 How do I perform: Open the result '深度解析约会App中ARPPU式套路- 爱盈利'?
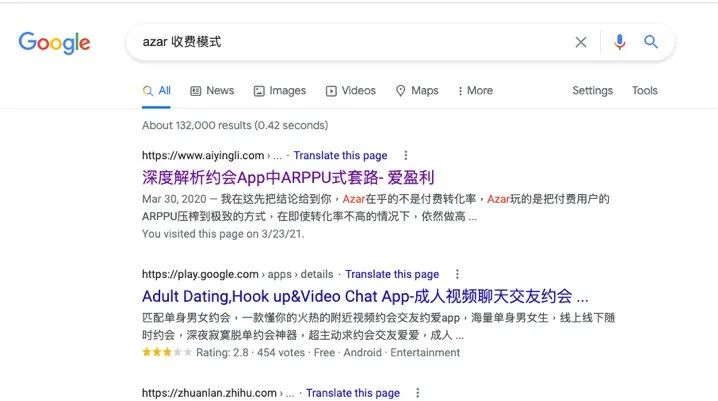288,177
